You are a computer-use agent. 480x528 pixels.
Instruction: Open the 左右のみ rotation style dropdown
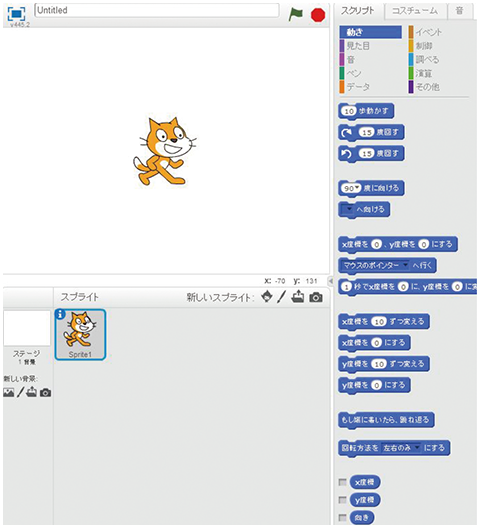(x=417, y=448)
